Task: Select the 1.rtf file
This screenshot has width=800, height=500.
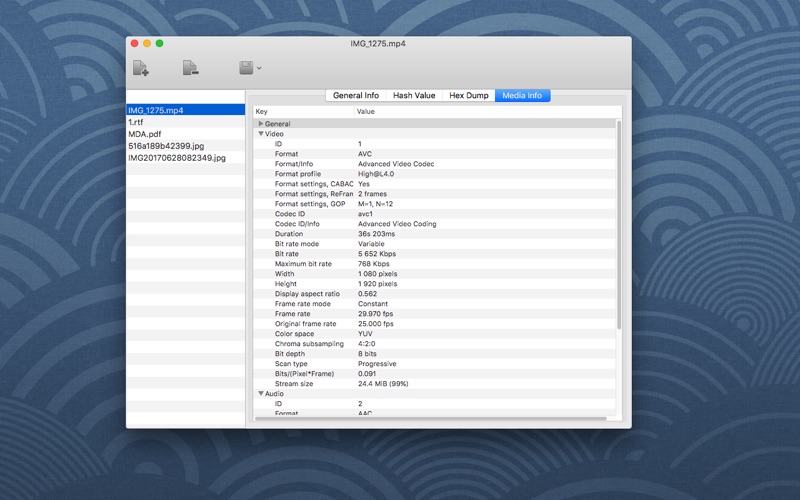Action: pyautogui.click(x=185, y=122)
